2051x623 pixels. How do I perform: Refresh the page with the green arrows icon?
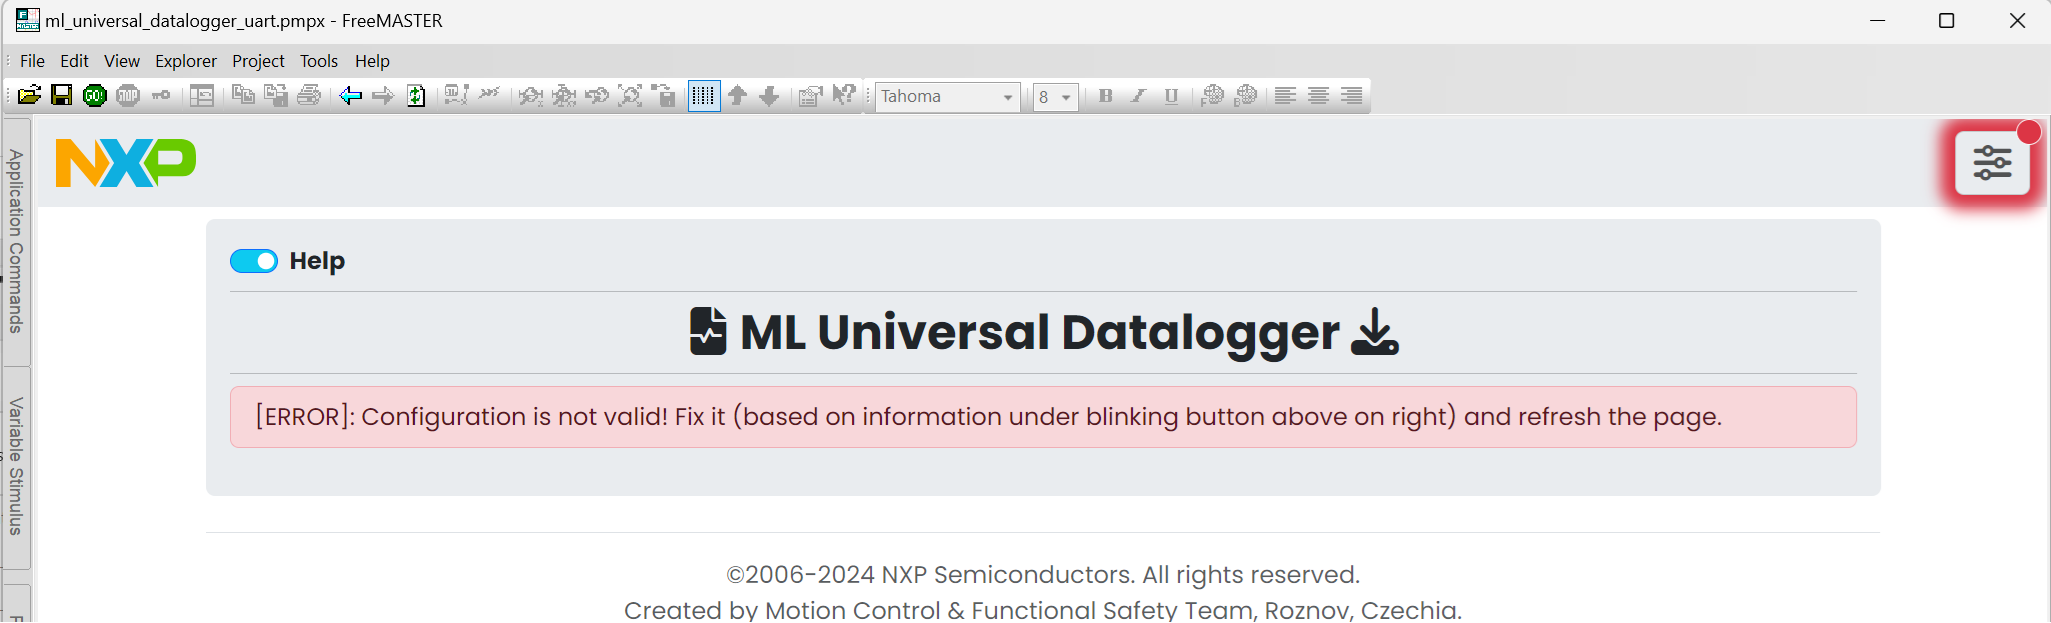pos(416,96)
